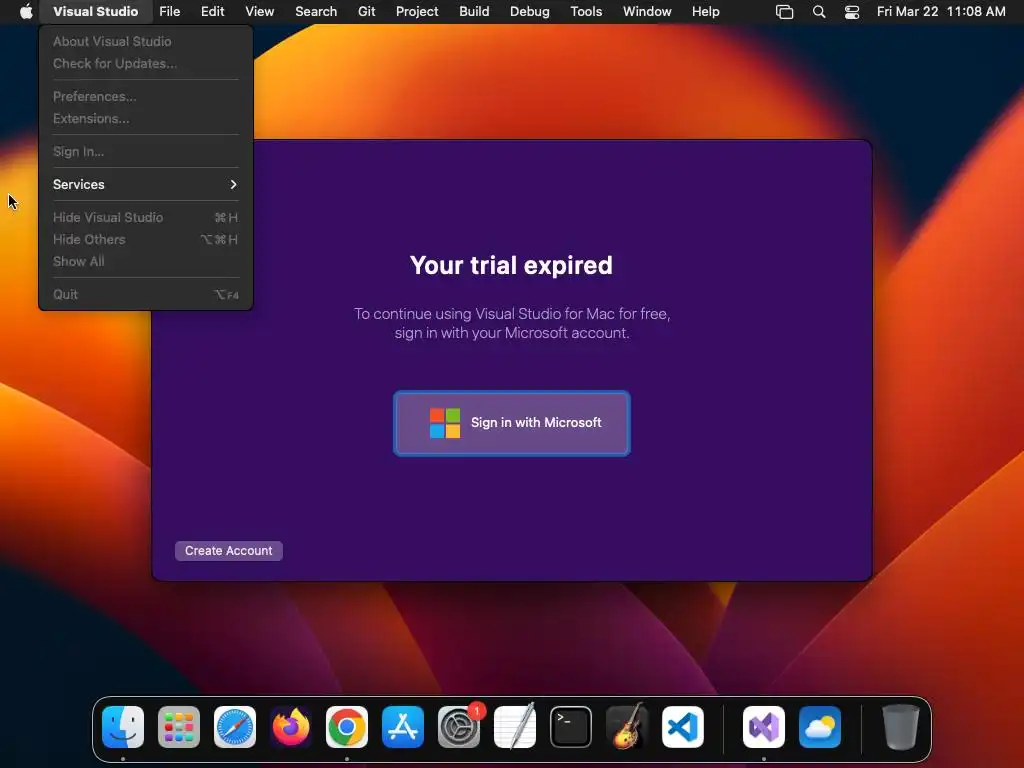Choose Preferences in the app menu
Screen dimensions: 1024x768
(x=145, y=96)
